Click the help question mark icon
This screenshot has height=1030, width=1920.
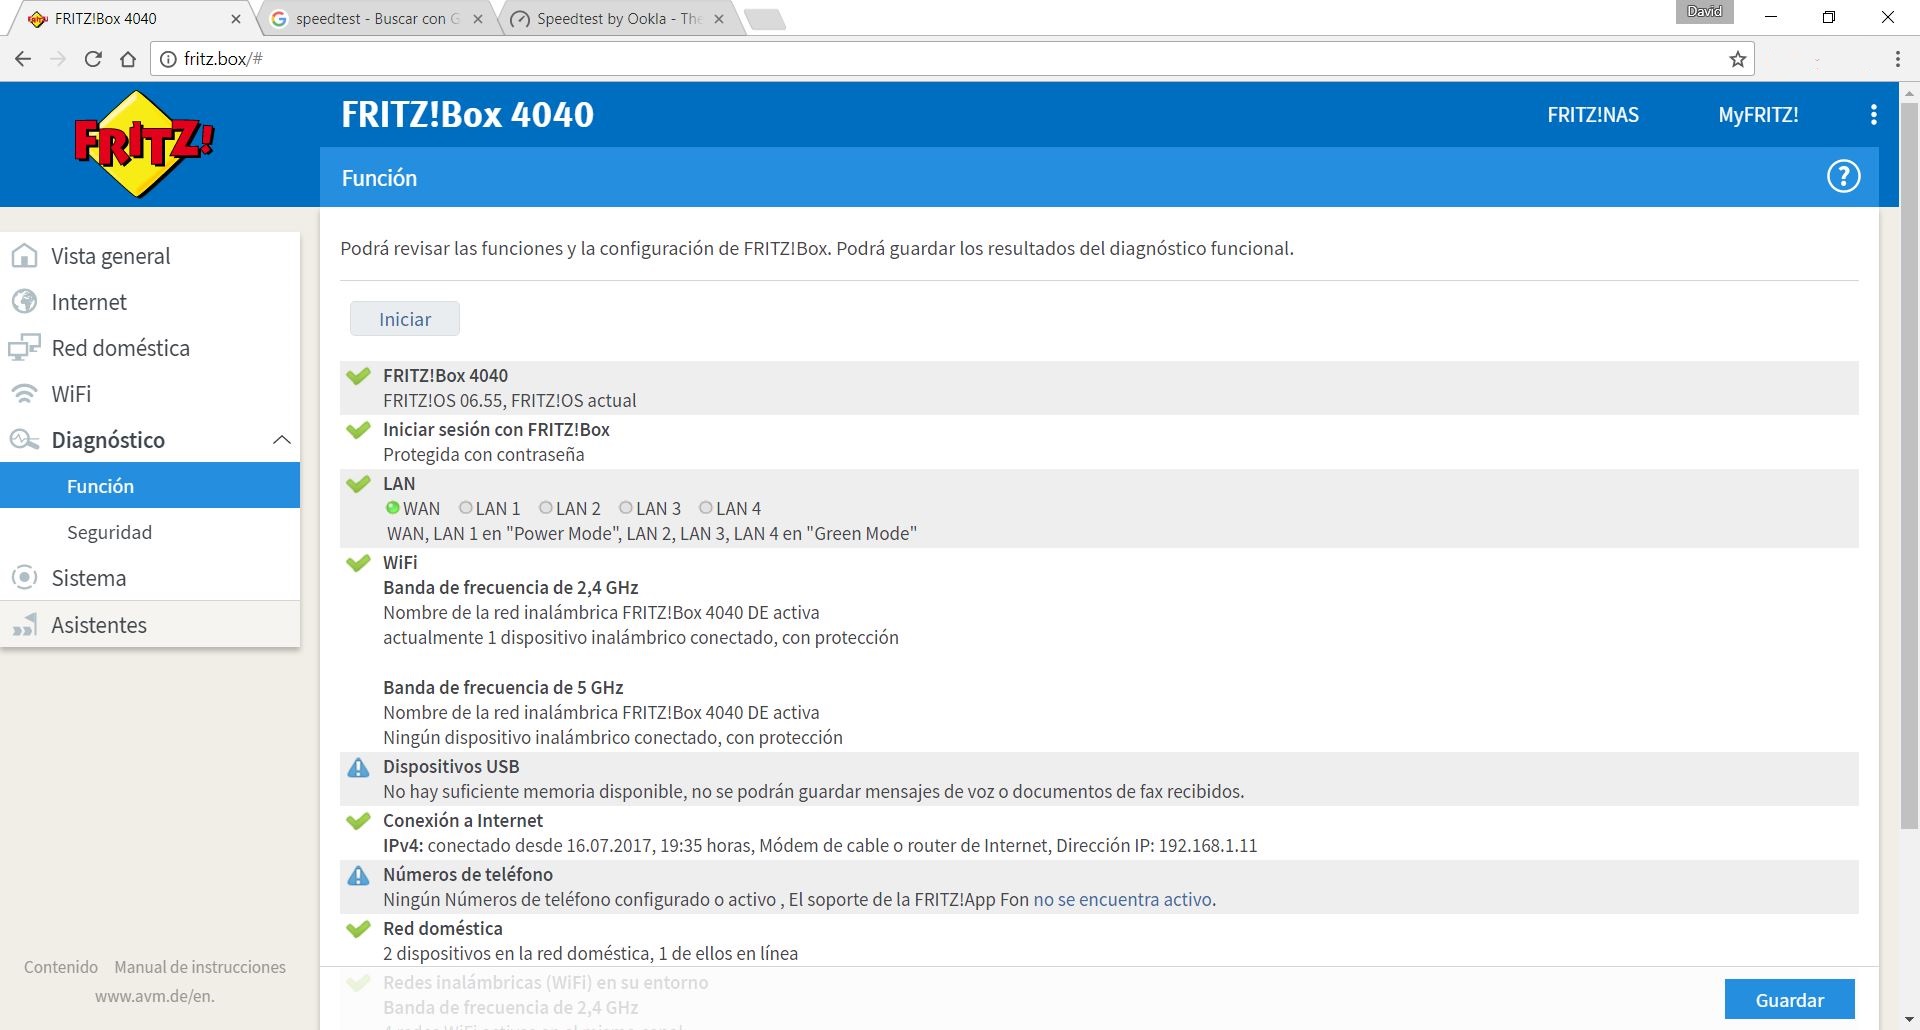(1843, 176)
